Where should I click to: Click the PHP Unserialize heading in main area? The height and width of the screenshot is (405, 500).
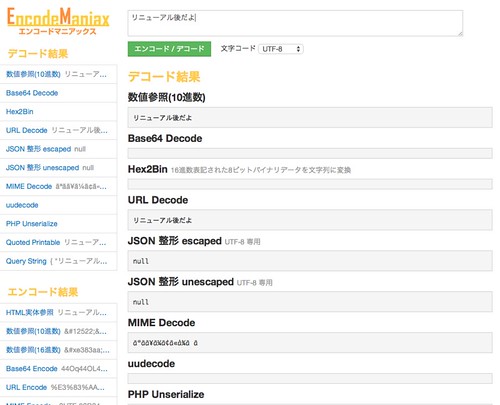coord(166,394)
